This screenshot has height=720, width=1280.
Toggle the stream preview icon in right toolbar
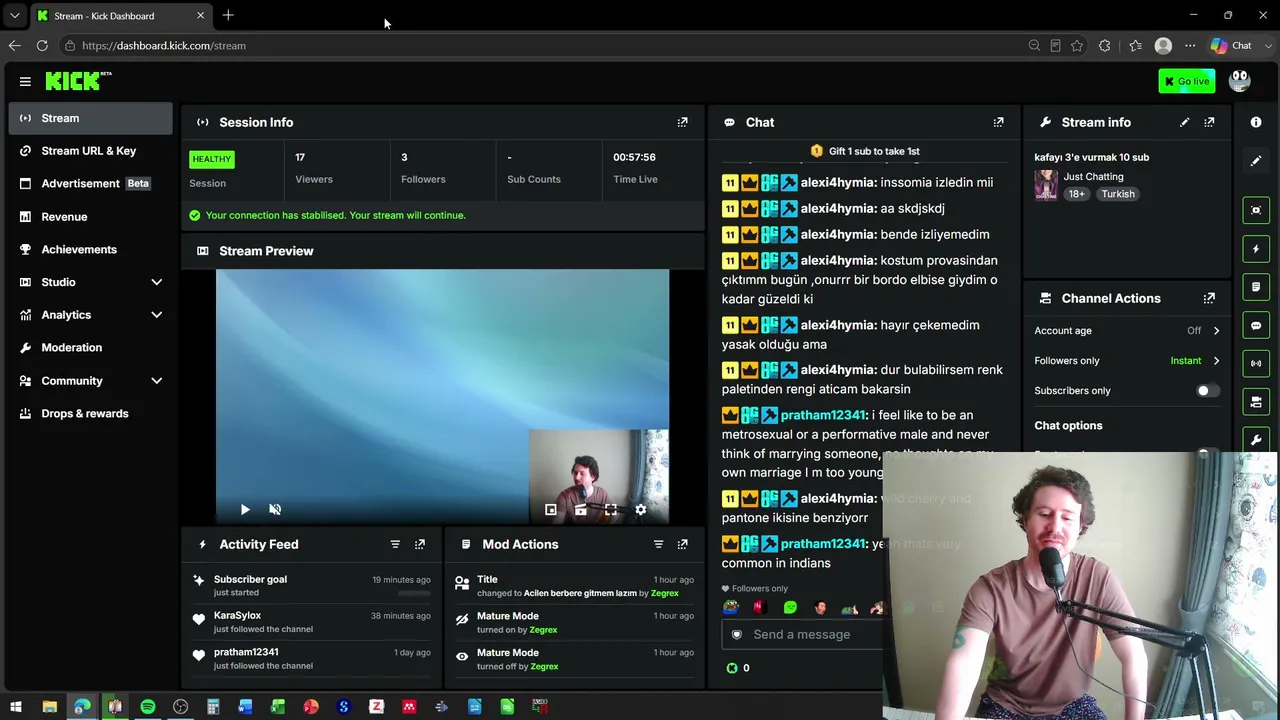point(1256,210)
